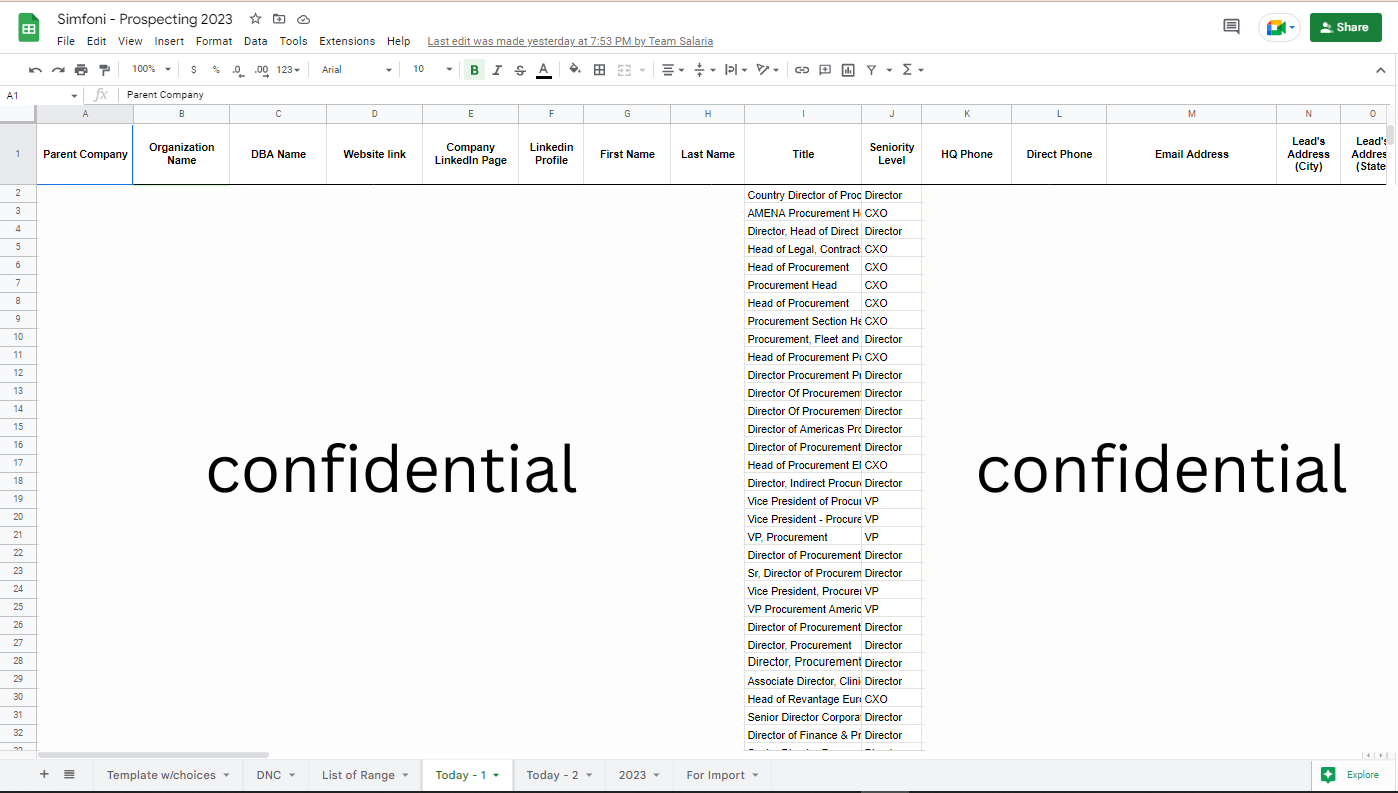
Task: Click the horizontal scrollbar thumb
Action: (x=153, y=755)
